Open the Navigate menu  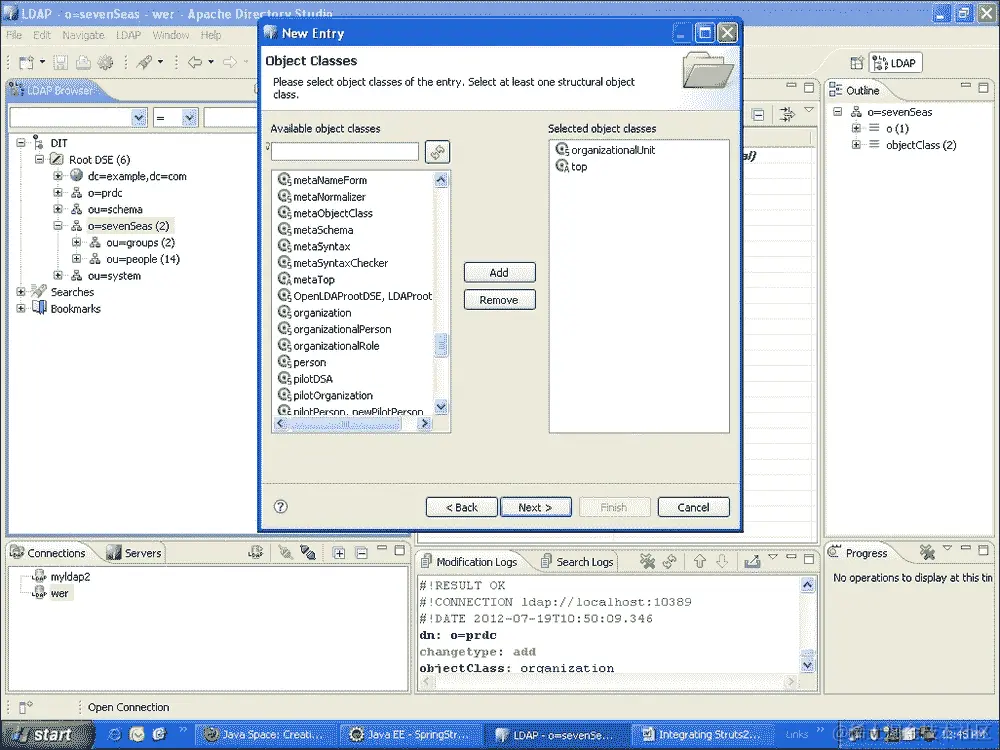tap(84, 35)
